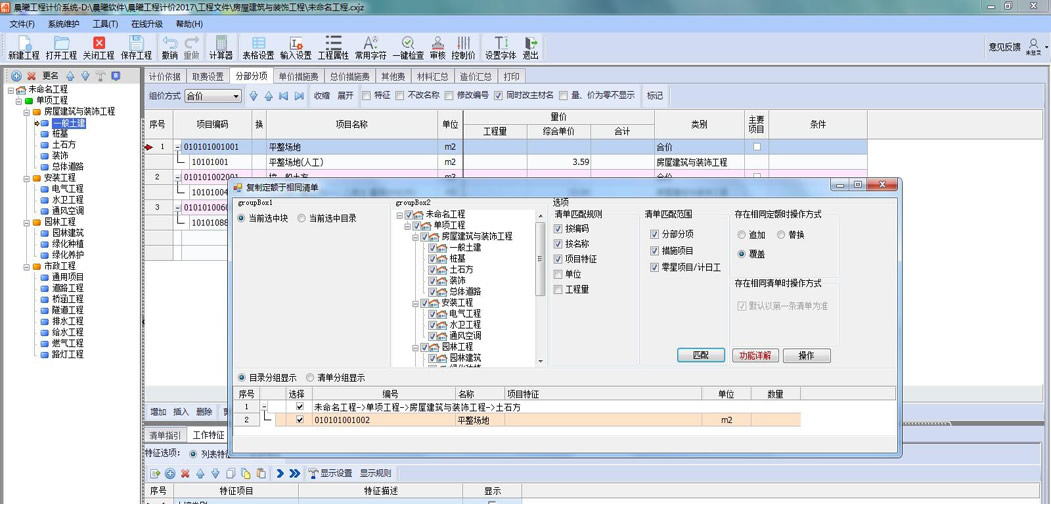Uncheck 按名称 matching rule
This screenshot has height=524, width=1051.
558,244
